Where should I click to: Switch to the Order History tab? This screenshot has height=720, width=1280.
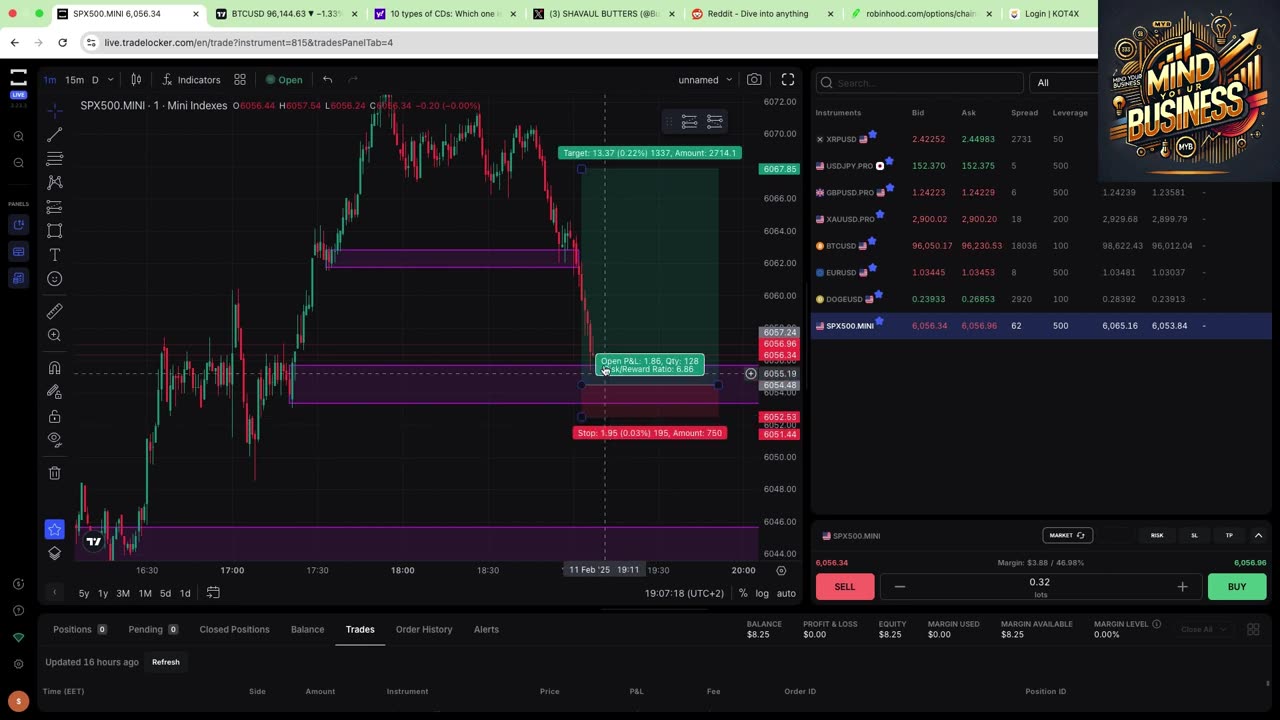[x=424, y=629]
